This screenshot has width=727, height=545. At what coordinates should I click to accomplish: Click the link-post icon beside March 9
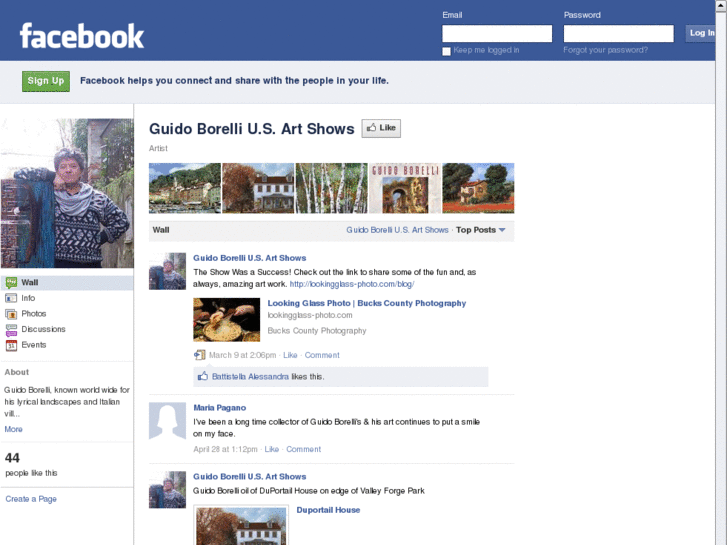point(199,355)
